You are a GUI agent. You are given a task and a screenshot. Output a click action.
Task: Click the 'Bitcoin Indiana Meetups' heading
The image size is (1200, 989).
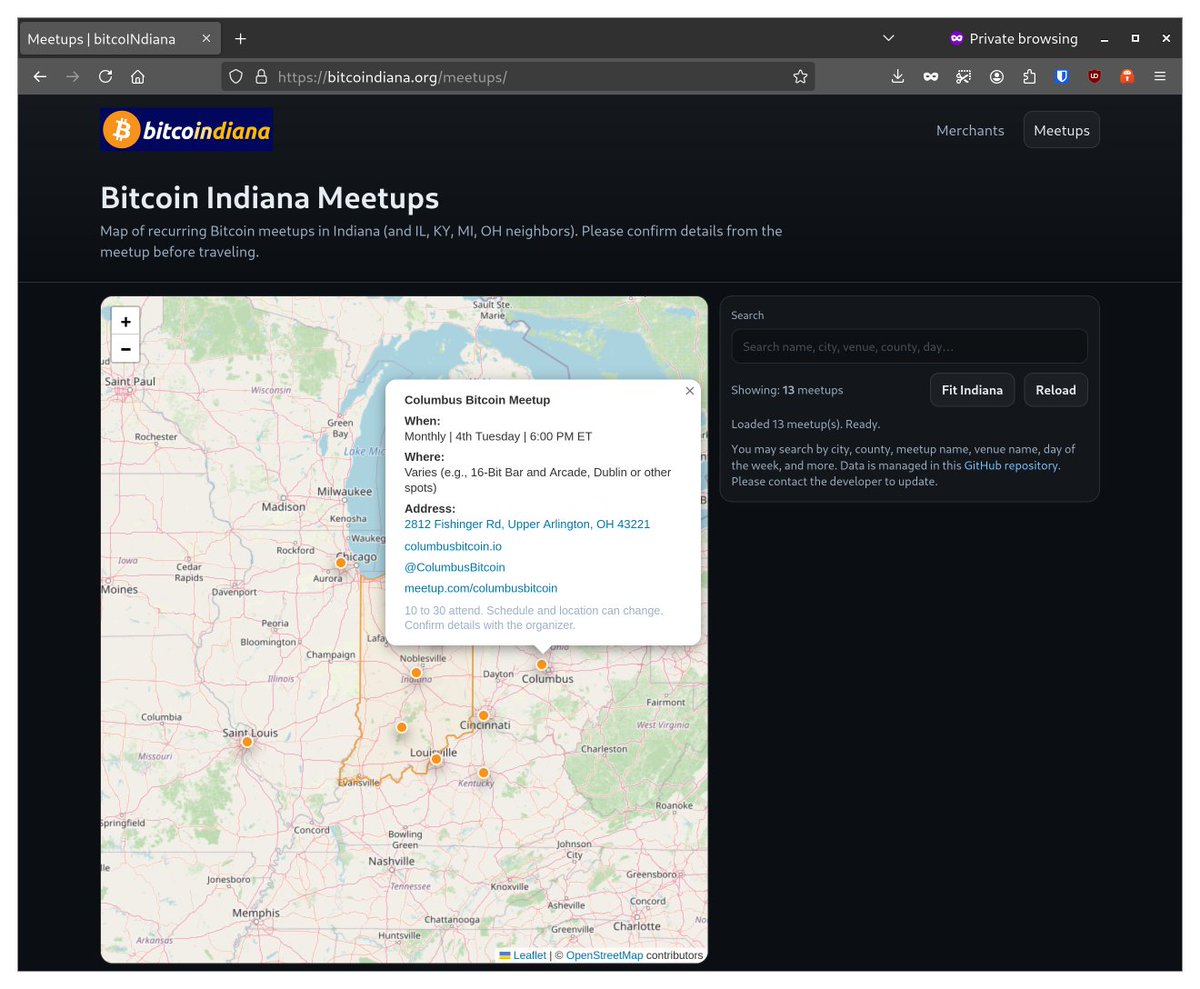pyautogui.click(x=269, y=197)
